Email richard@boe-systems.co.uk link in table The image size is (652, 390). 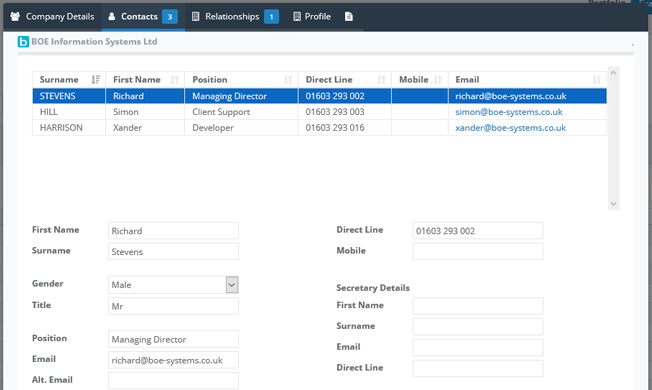[511, 96]
